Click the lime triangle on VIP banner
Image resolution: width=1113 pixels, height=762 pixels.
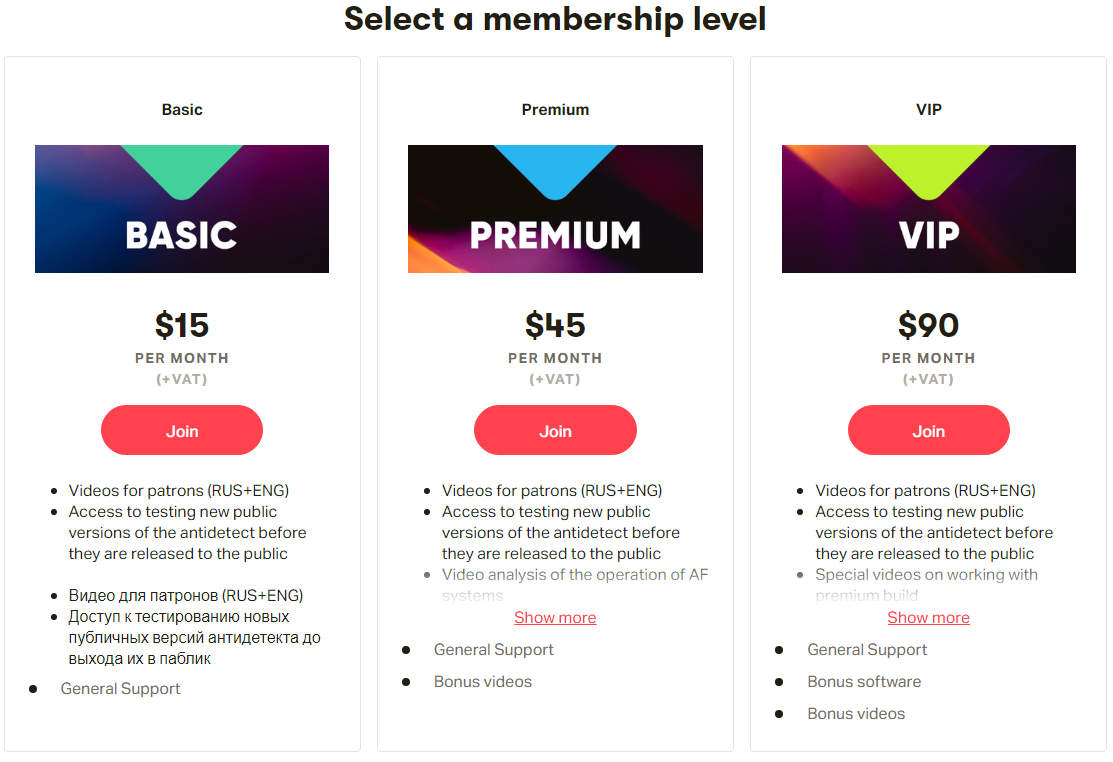[928, 166]
